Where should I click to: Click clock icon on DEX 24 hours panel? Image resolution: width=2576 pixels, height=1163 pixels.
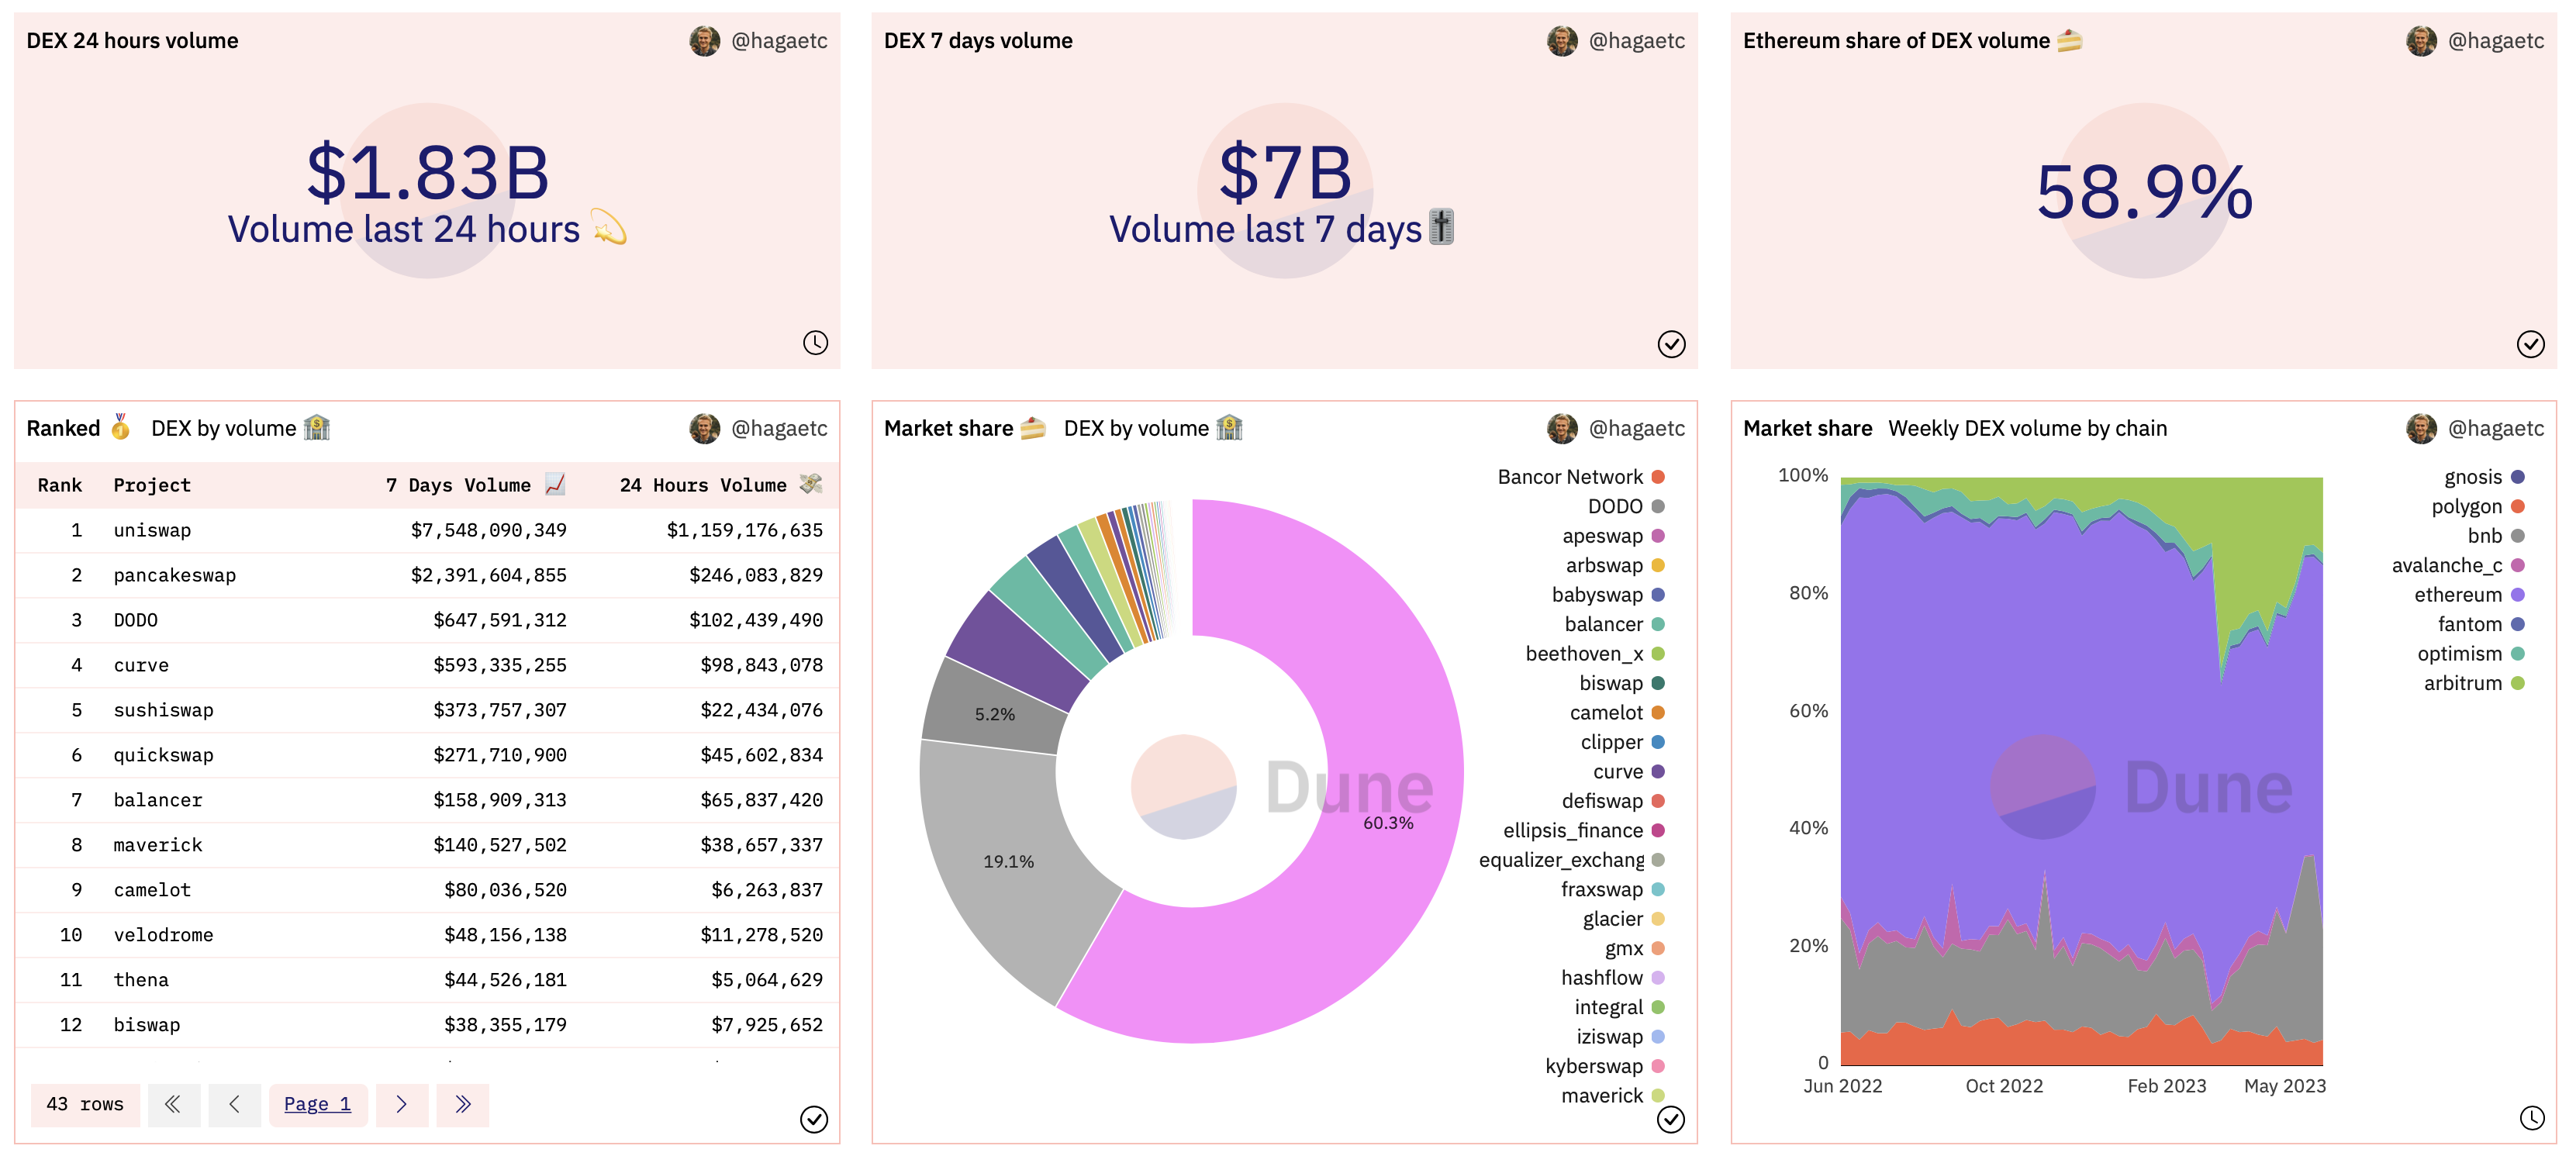click(815, 343)
